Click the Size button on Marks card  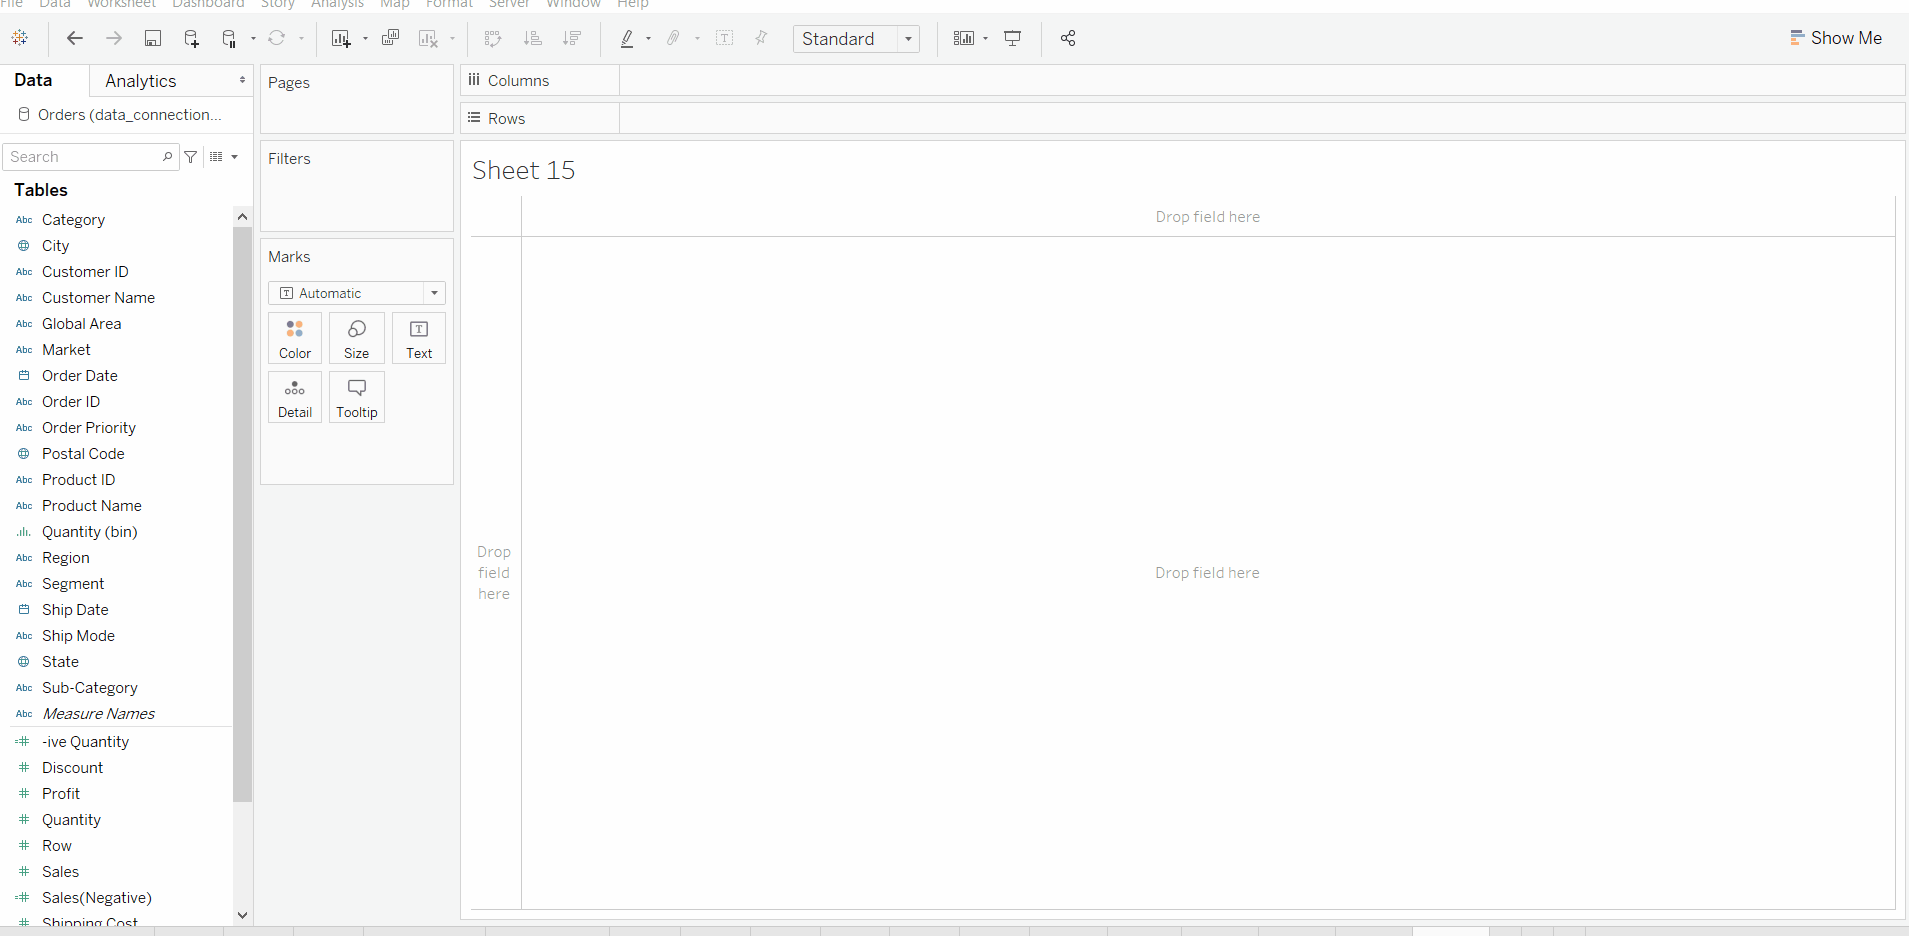[x=357, y=339]
